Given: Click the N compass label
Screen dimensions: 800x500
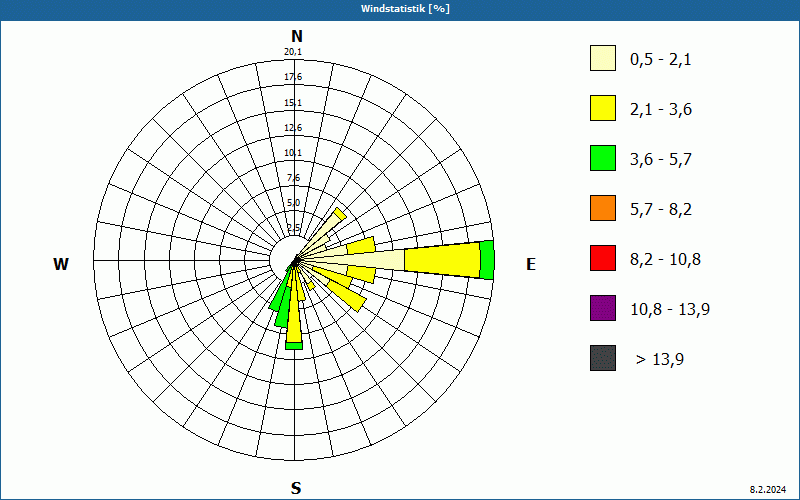Looking at the screenshot, I should (x=296, y=36).
